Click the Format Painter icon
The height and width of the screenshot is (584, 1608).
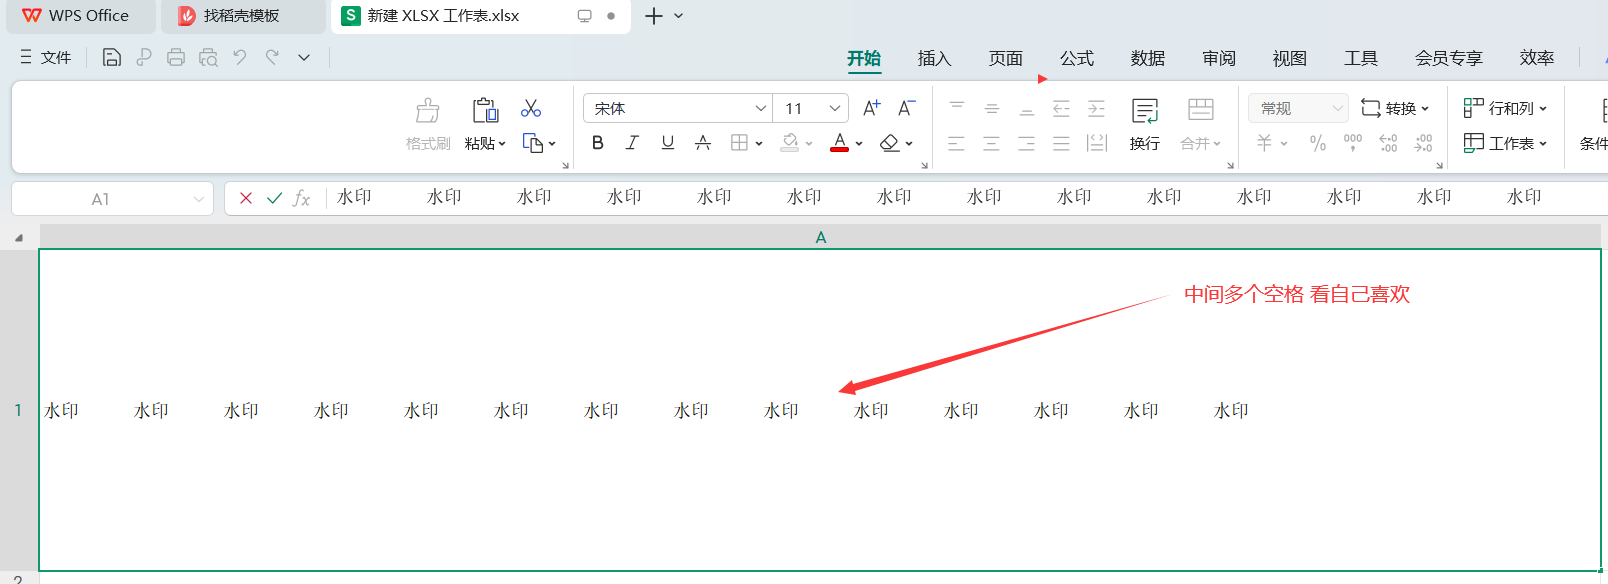pyautogui.click(x=428, y=110)
